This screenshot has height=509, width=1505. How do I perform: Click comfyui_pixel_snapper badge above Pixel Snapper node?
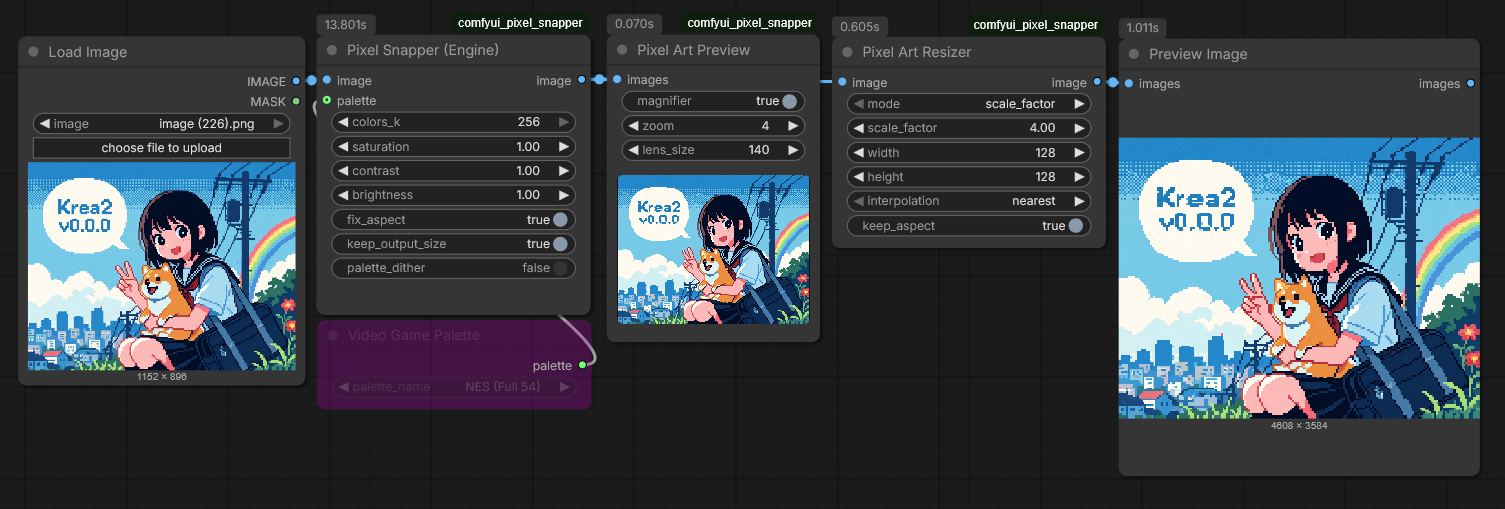point(520,23)
